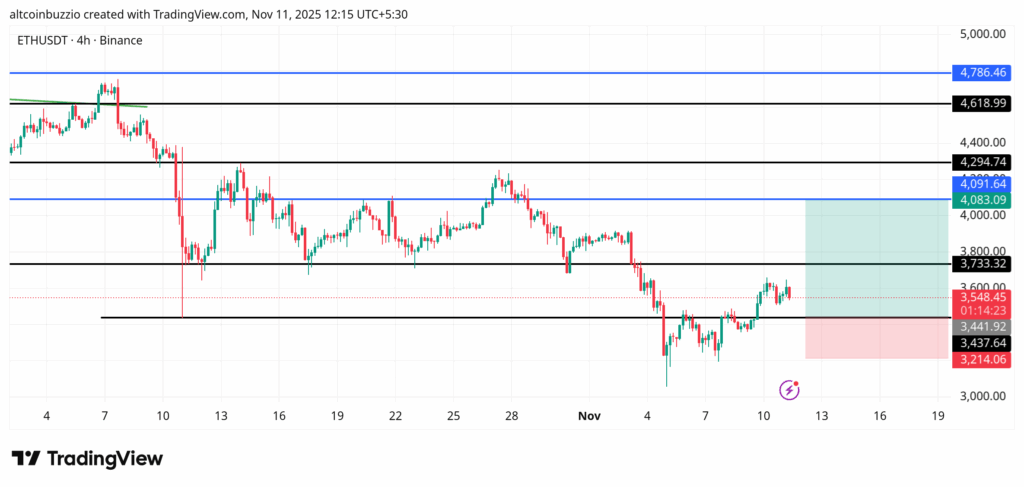The height and width of the screenshot is (487, 1024).
Task: Click the 28 date label on time axis
Action: point(512,415)
